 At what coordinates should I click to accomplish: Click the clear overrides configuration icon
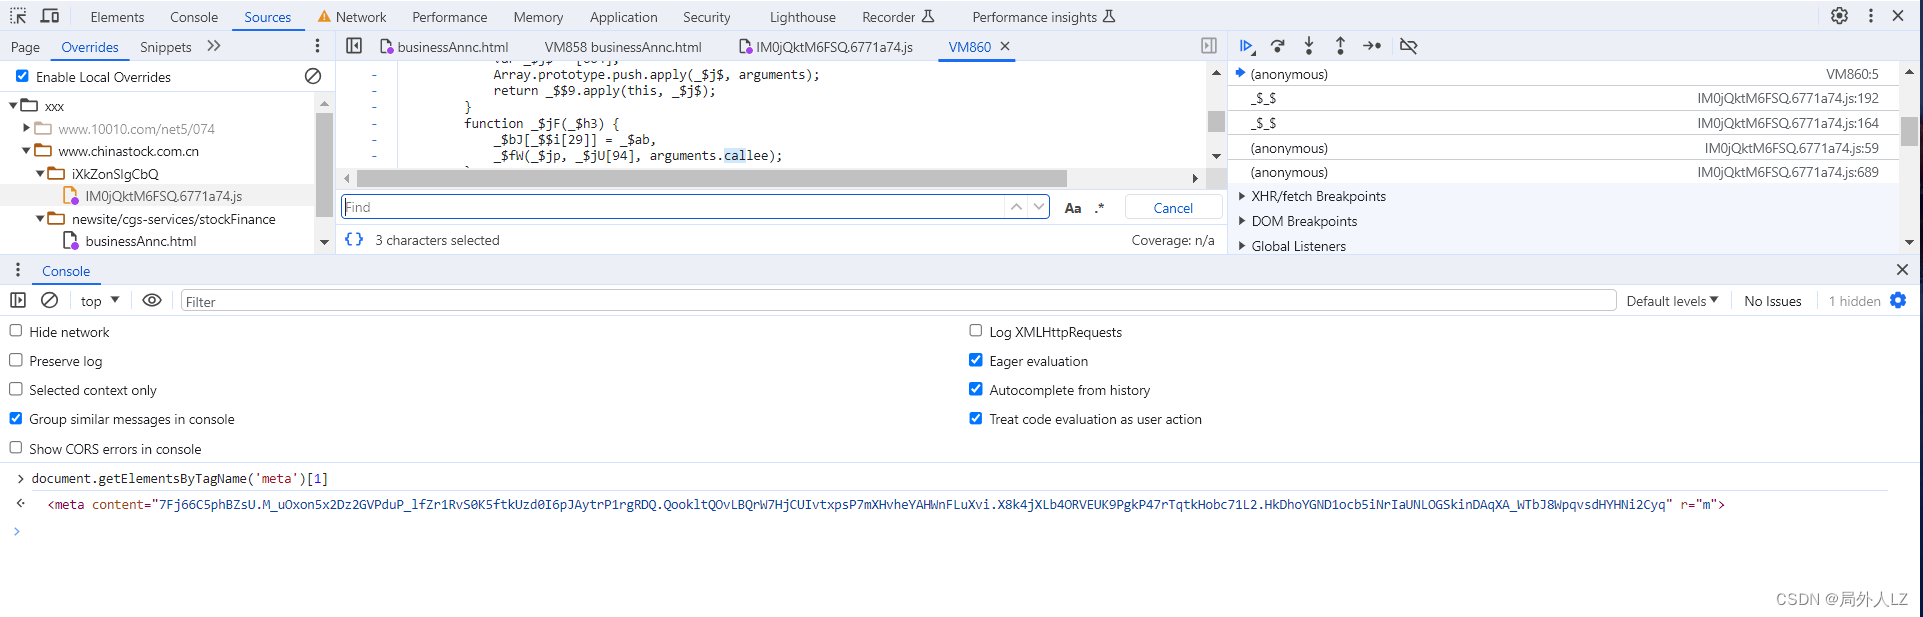click(x=313, y=76)
